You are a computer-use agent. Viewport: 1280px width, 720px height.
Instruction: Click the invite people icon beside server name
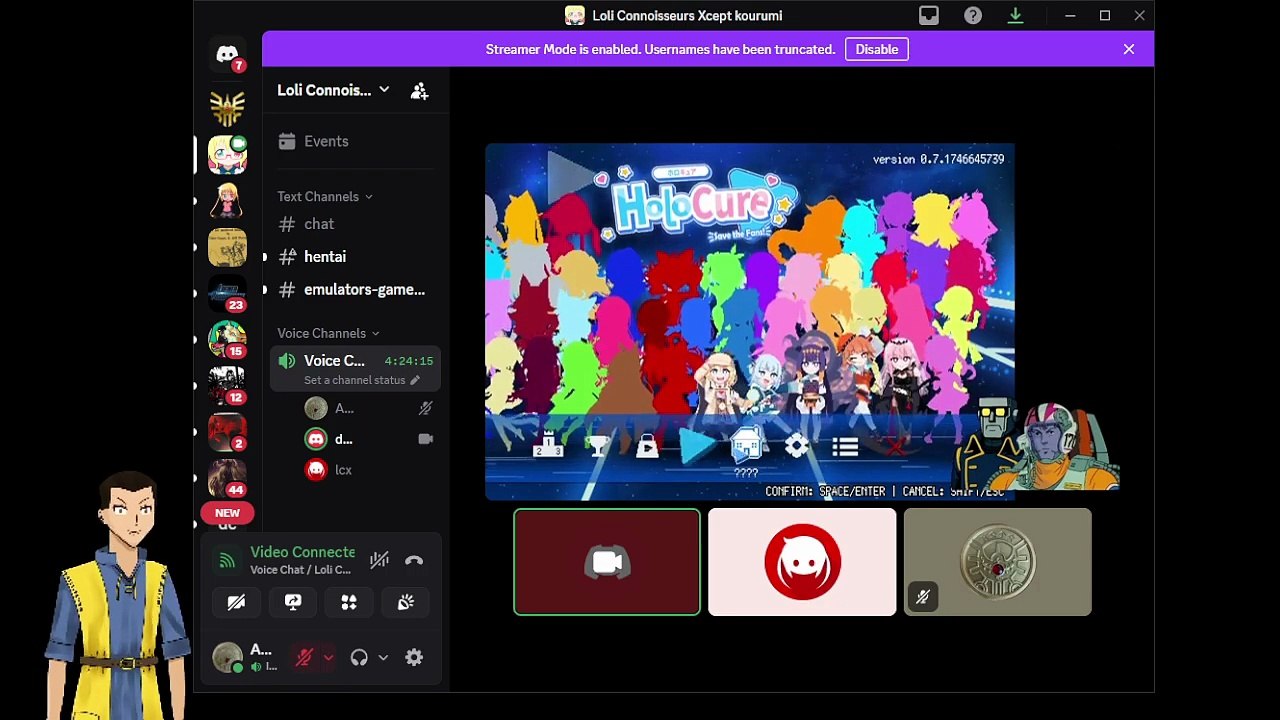tap(420, 91)
